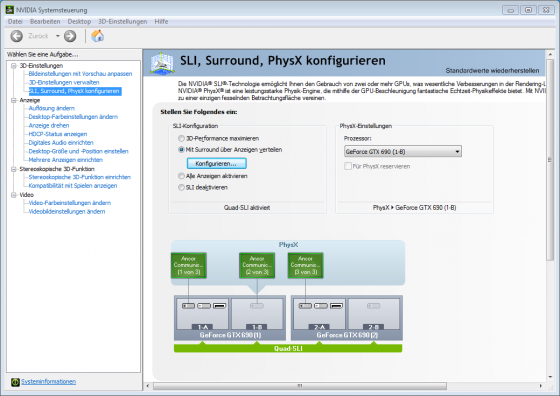The width and height of the screenshot is (560, 396).
Task: Open the back history dropdown arrow
Action: click(x=58, y=36)
